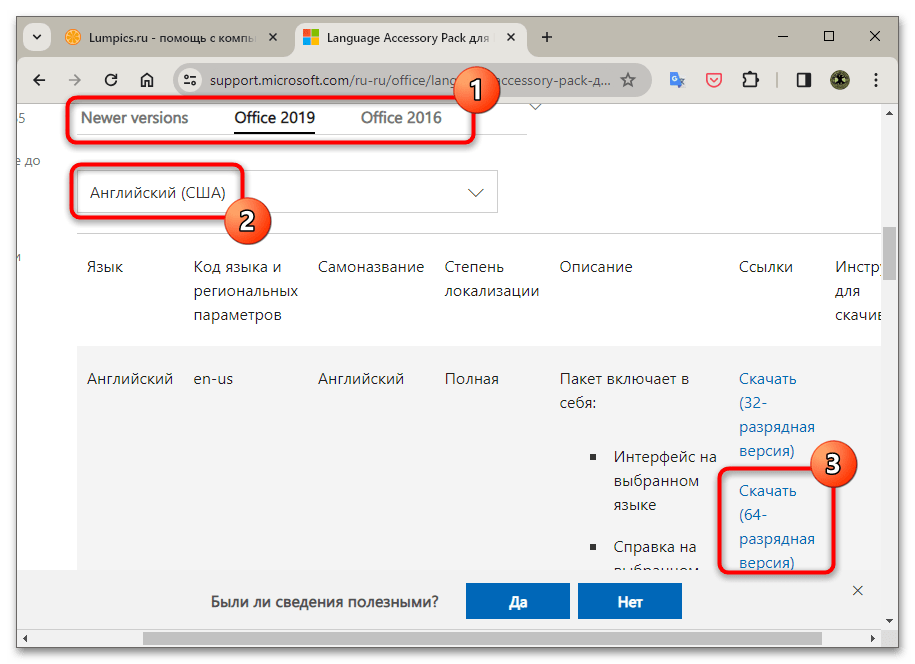Click the Pocket extension icon
The width and height of the screenshot is (915, 664).
tap(714, 80)
